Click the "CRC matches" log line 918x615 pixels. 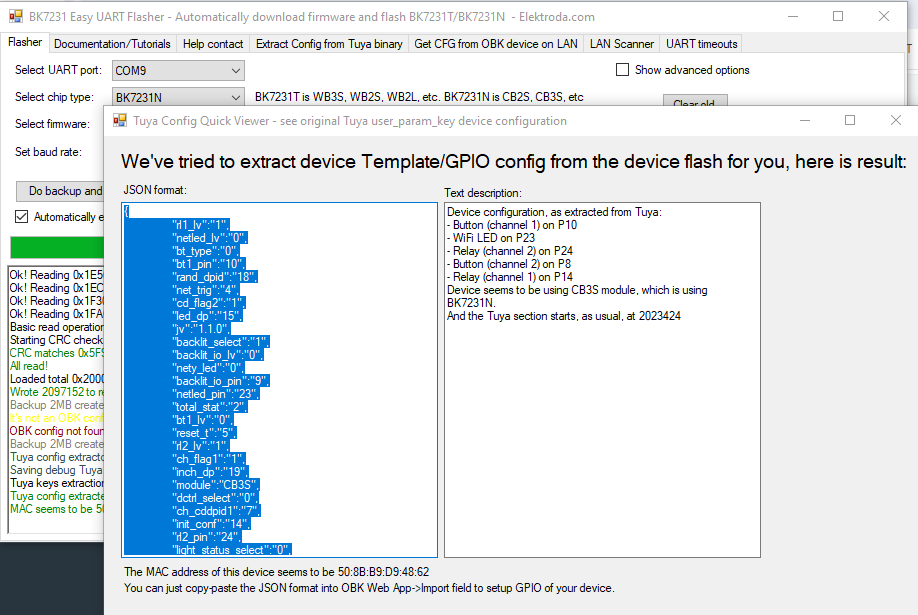(56, 353)
